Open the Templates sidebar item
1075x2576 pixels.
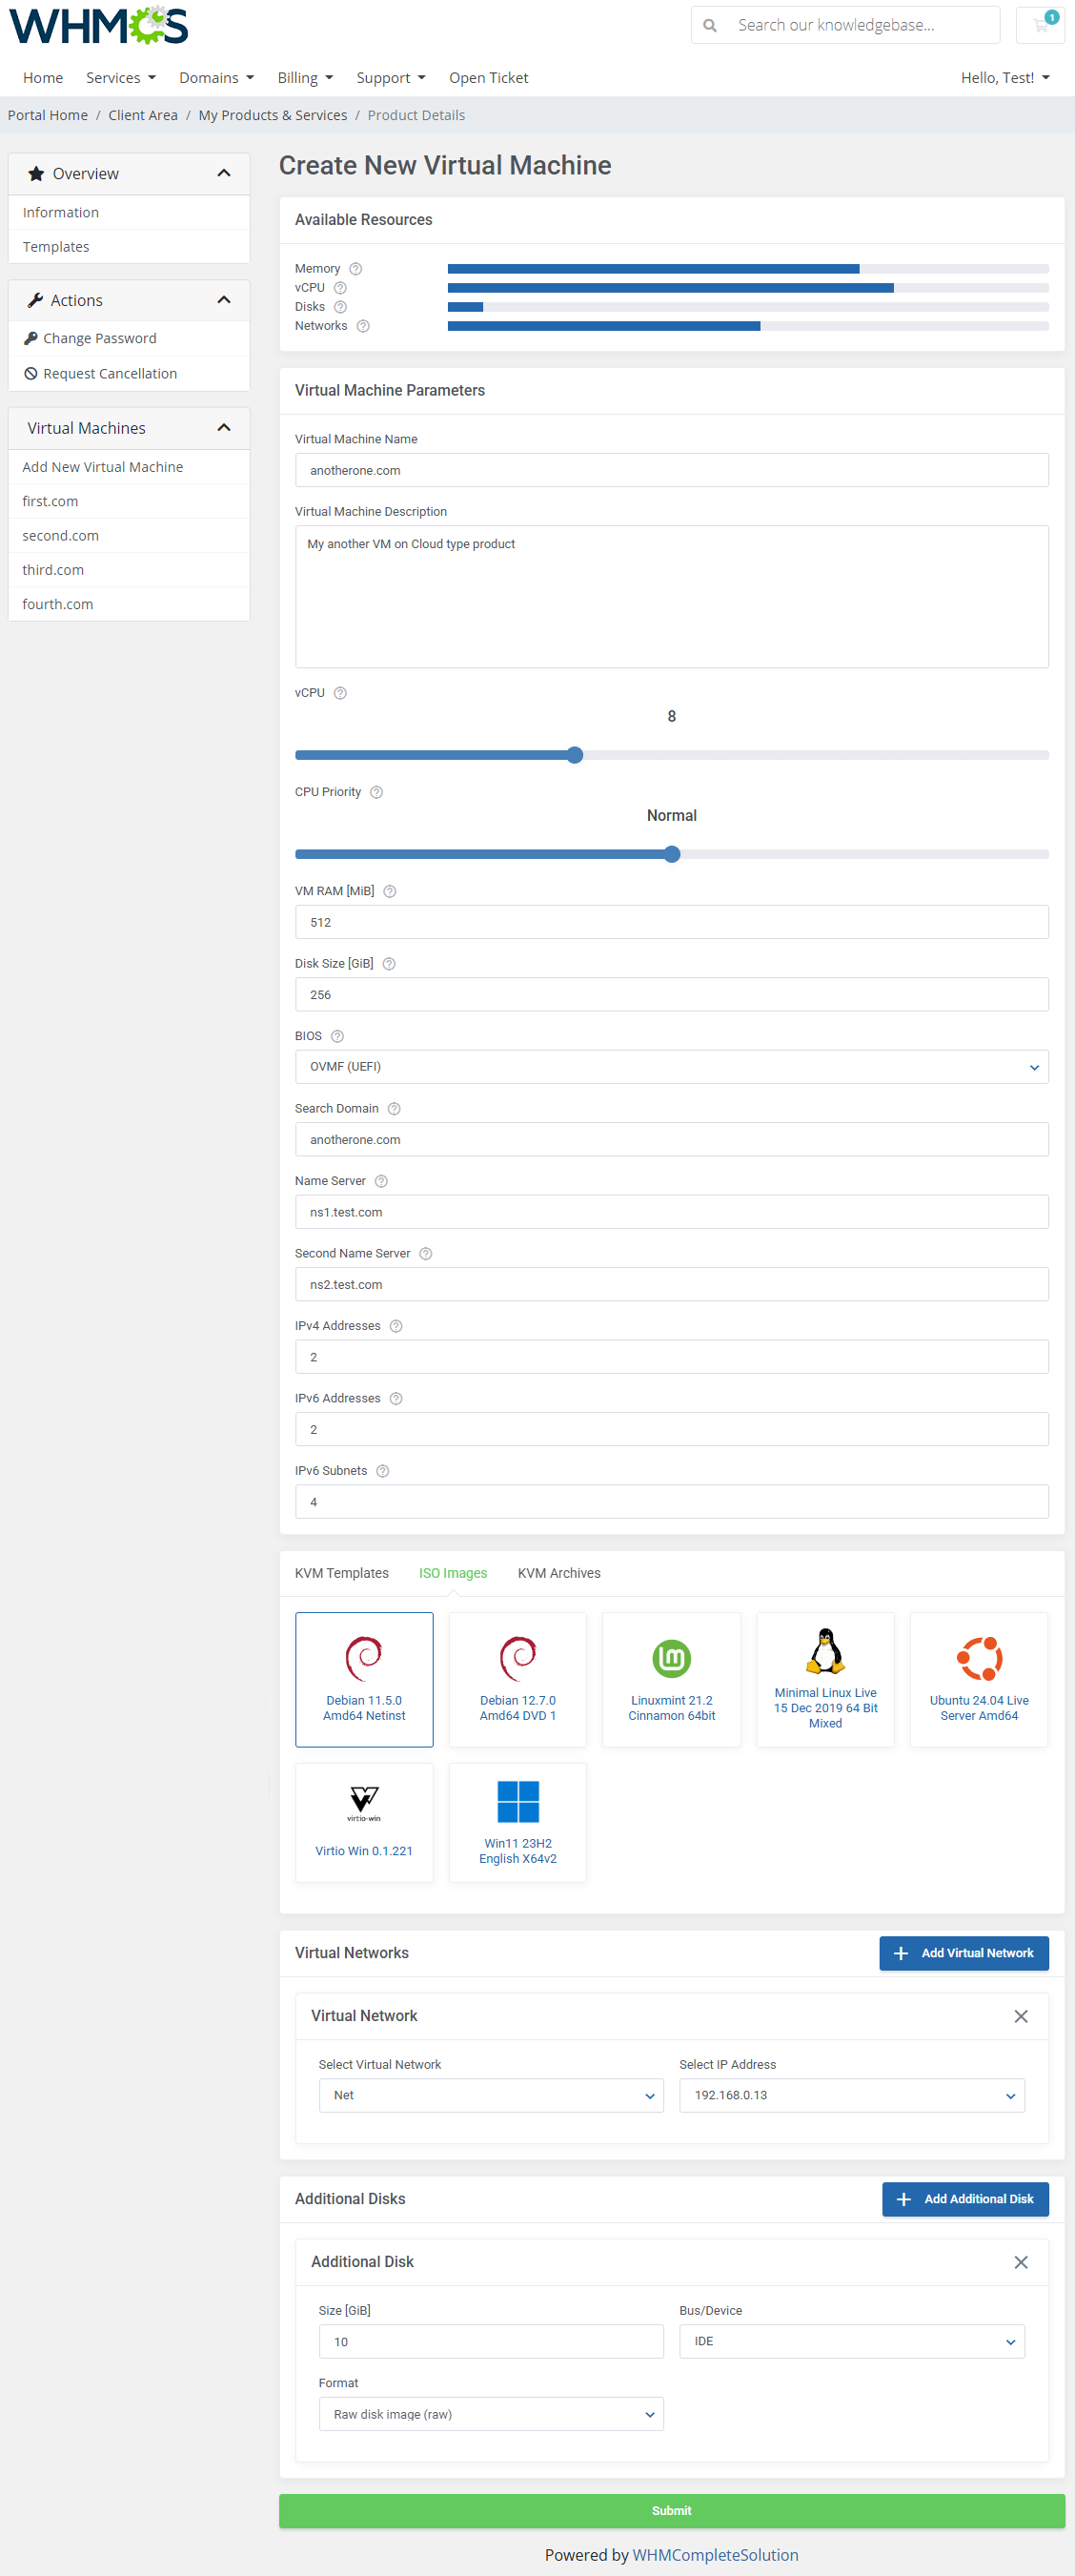pos(56,247)
